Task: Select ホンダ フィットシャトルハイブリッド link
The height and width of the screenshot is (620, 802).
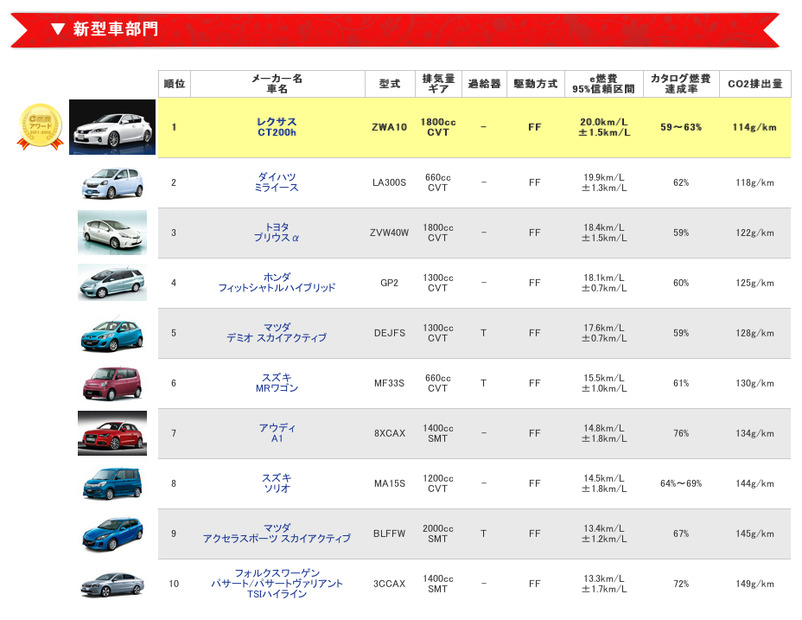Action: click(x=277, y=283)
